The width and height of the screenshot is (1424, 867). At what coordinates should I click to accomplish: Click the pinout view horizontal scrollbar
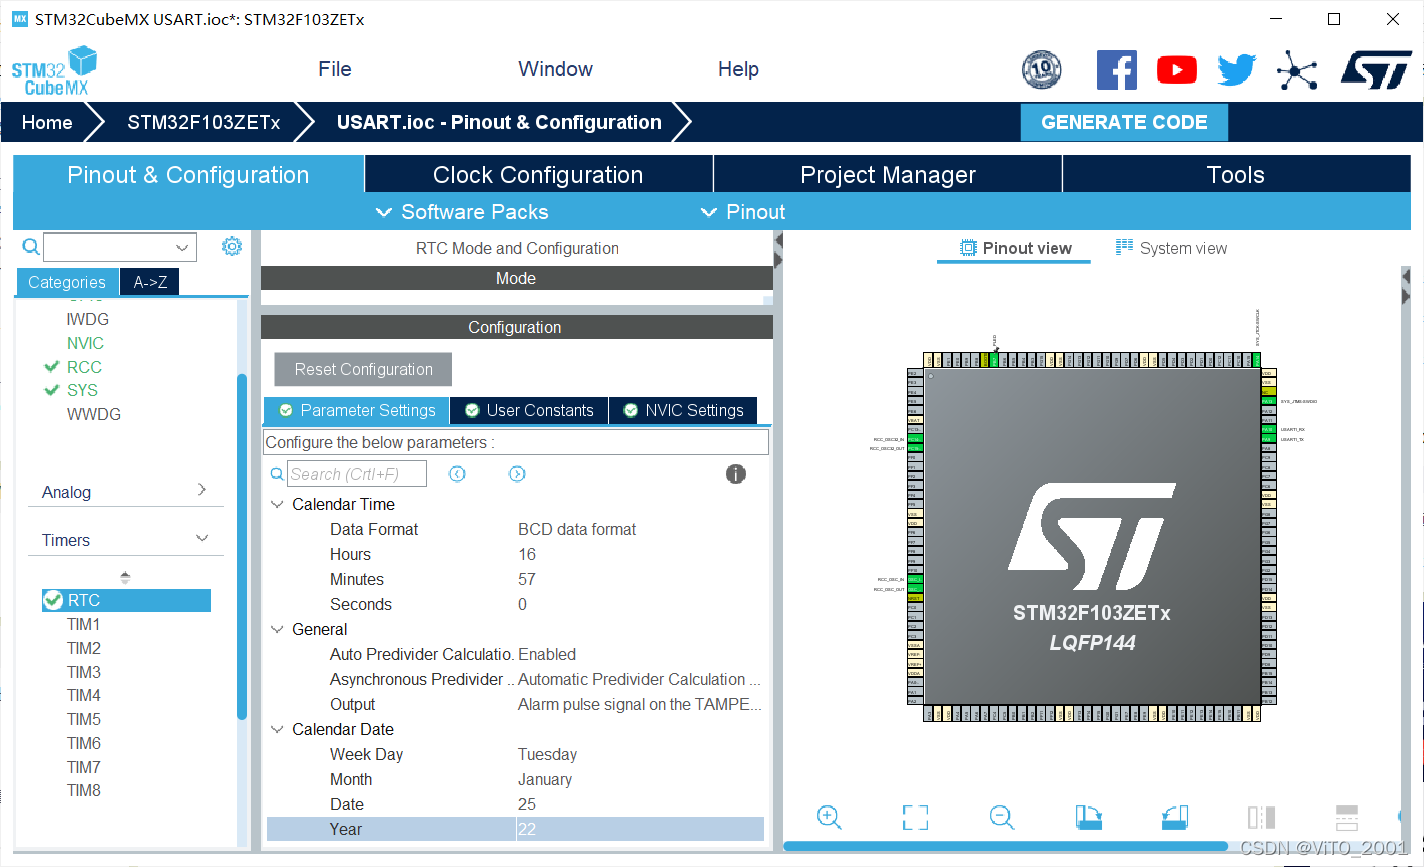click(x=1005, y=846)
